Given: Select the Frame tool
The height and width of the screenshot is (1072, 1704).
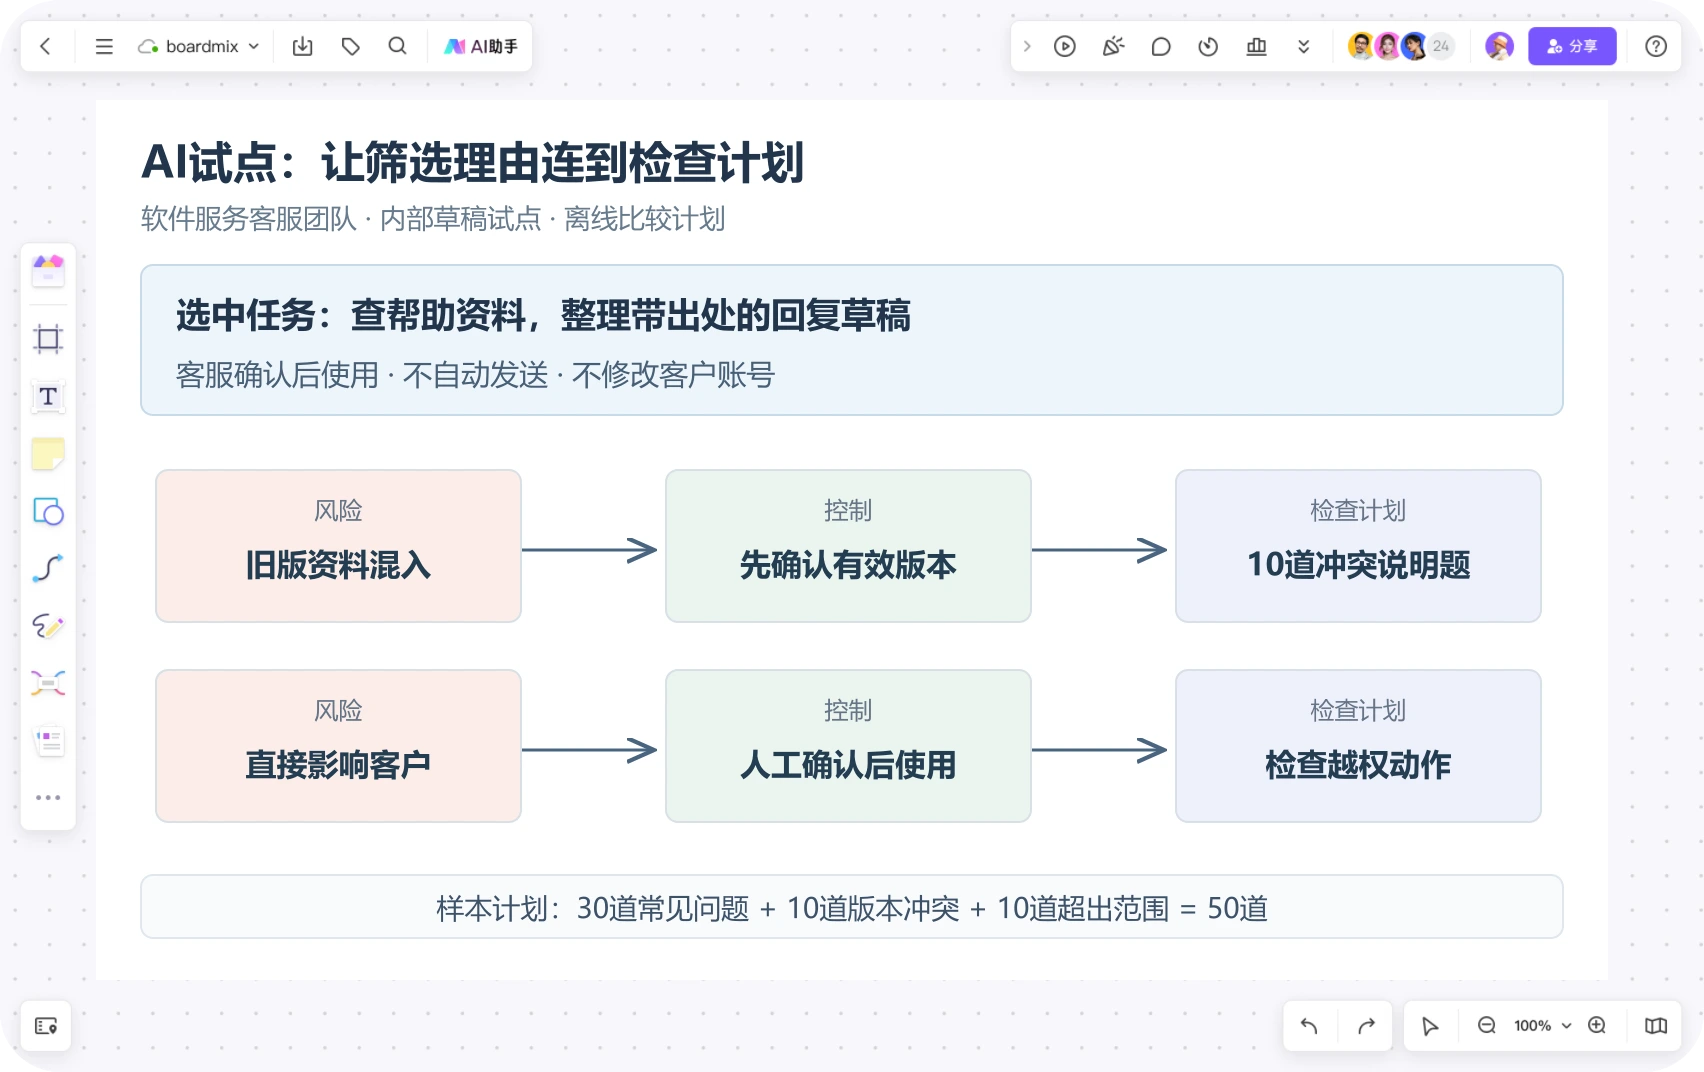Looking at the screenshot, I should [x=48, y=339].
